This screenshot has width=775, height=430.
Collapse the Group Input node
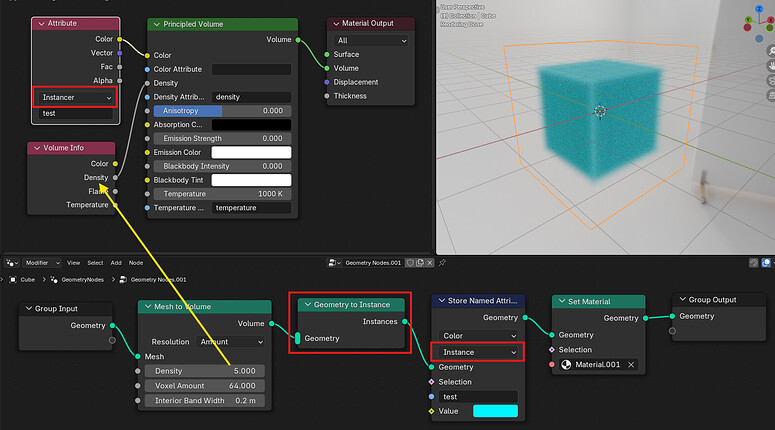(x=28, y=308)
